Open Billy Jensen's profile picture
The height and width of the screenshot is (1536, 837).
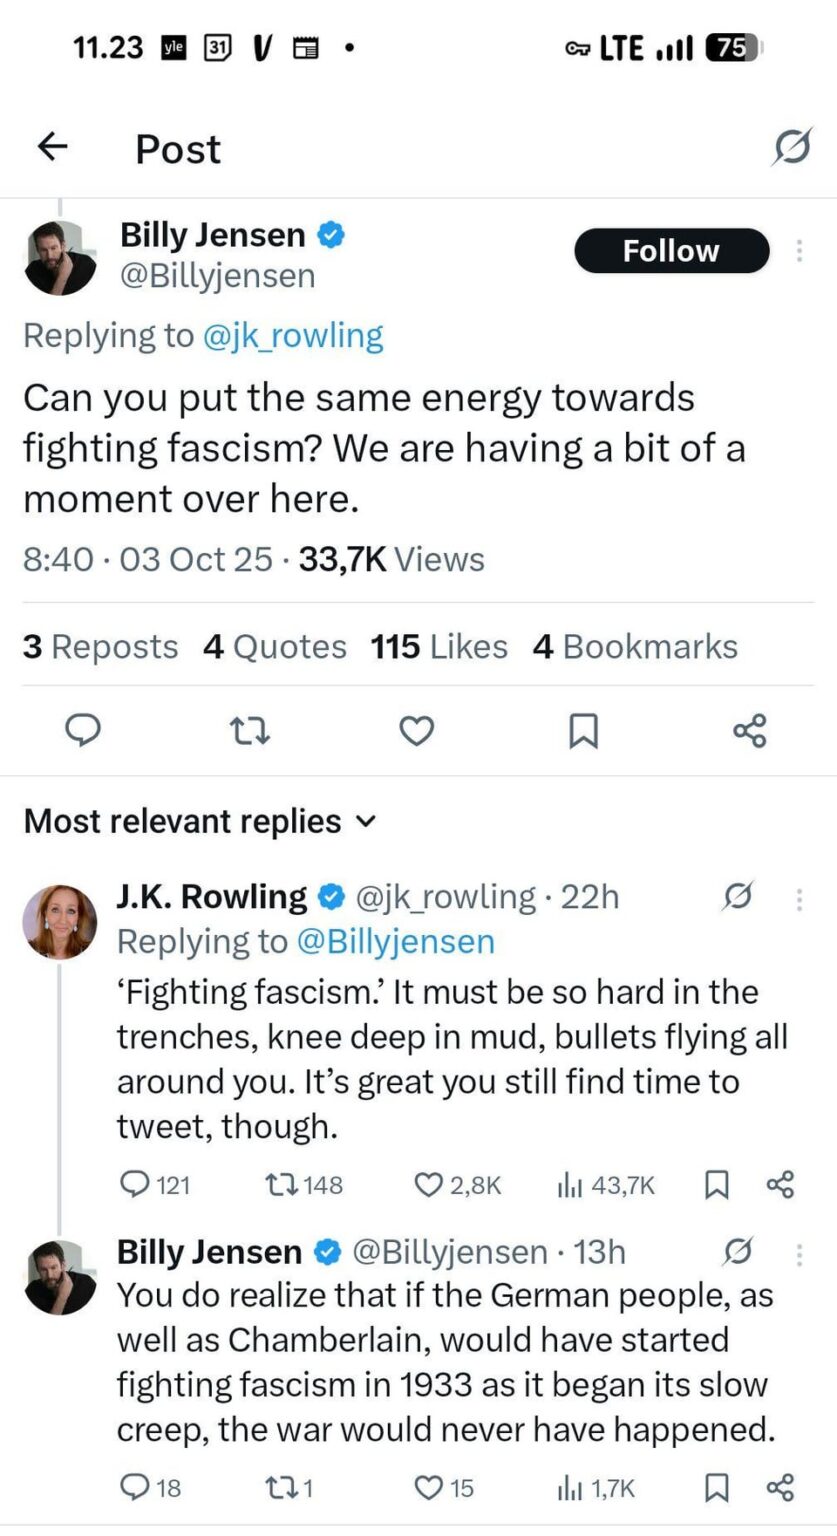(x=60, y=256)
